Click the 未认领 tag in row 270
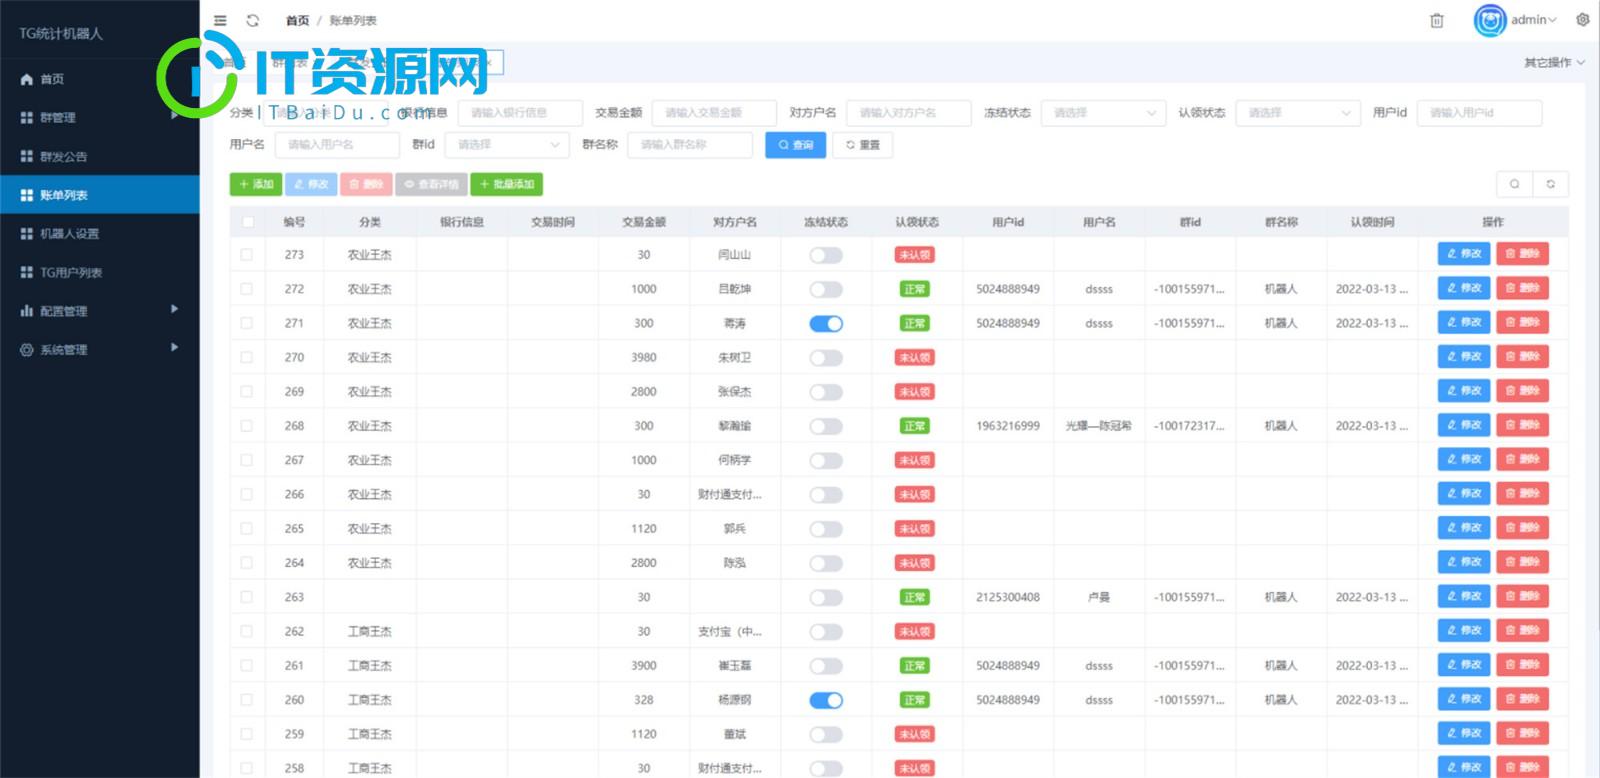 click(x=915, y=358)
